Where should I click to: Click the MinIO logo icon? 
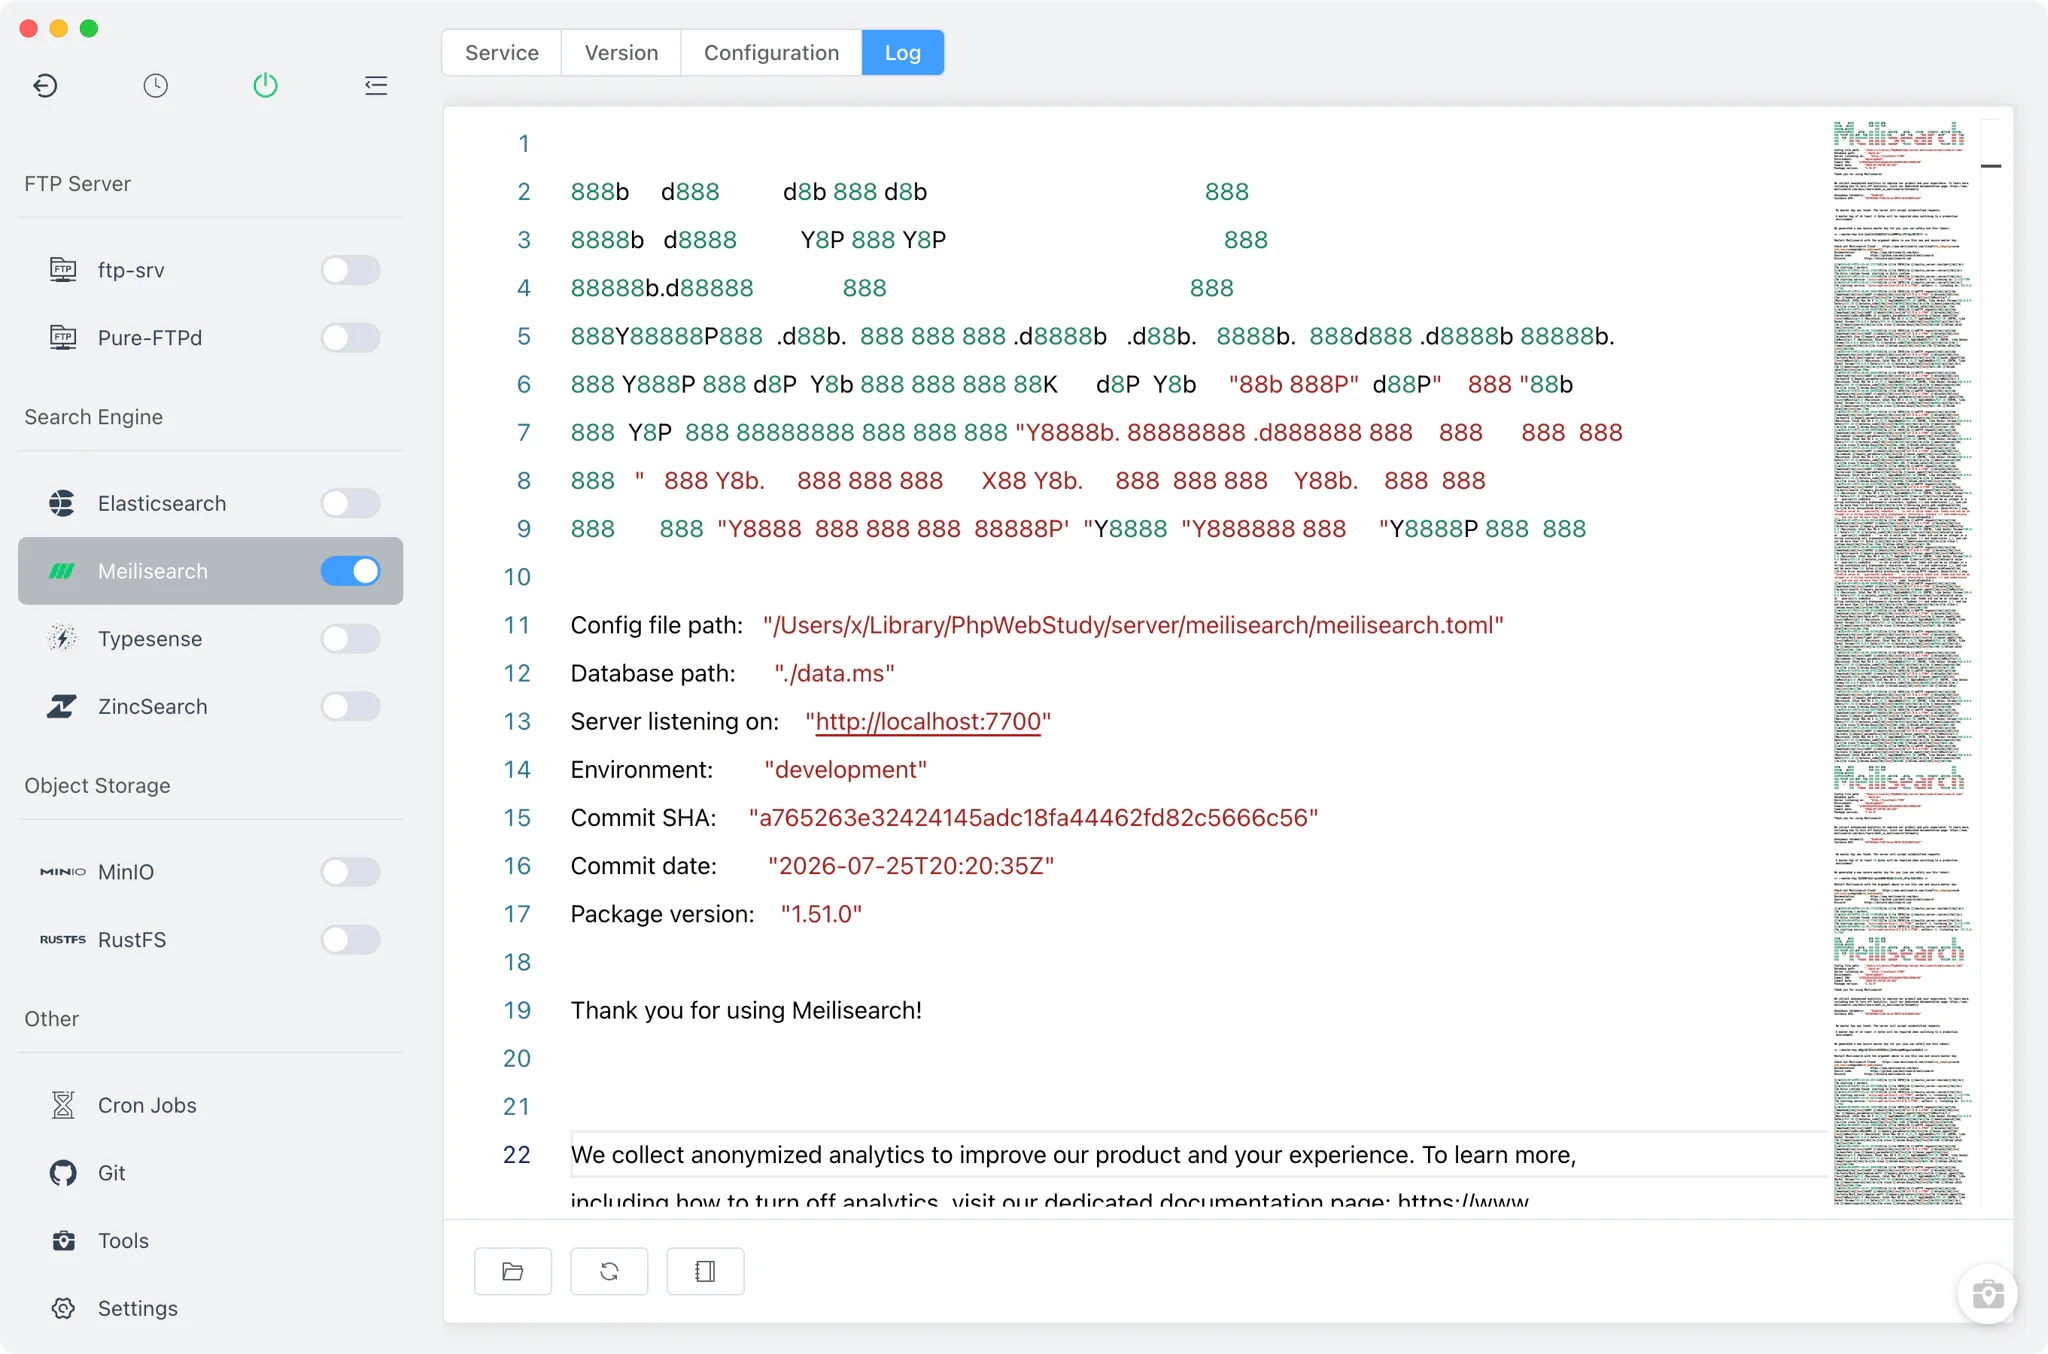click(62, 872)
